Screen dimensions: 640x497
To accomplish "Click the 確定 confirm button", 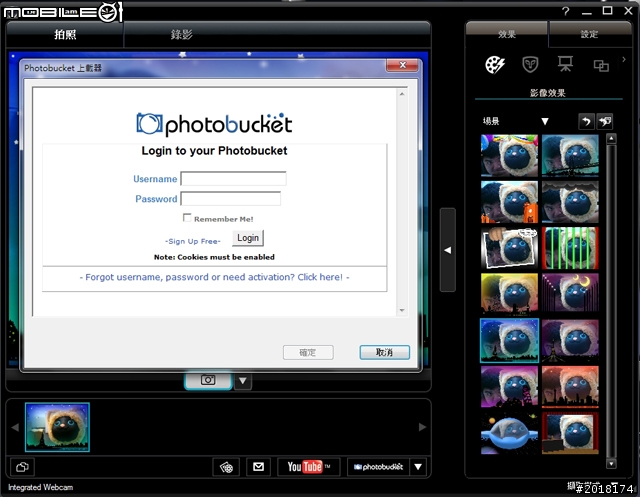I will 308,352.
